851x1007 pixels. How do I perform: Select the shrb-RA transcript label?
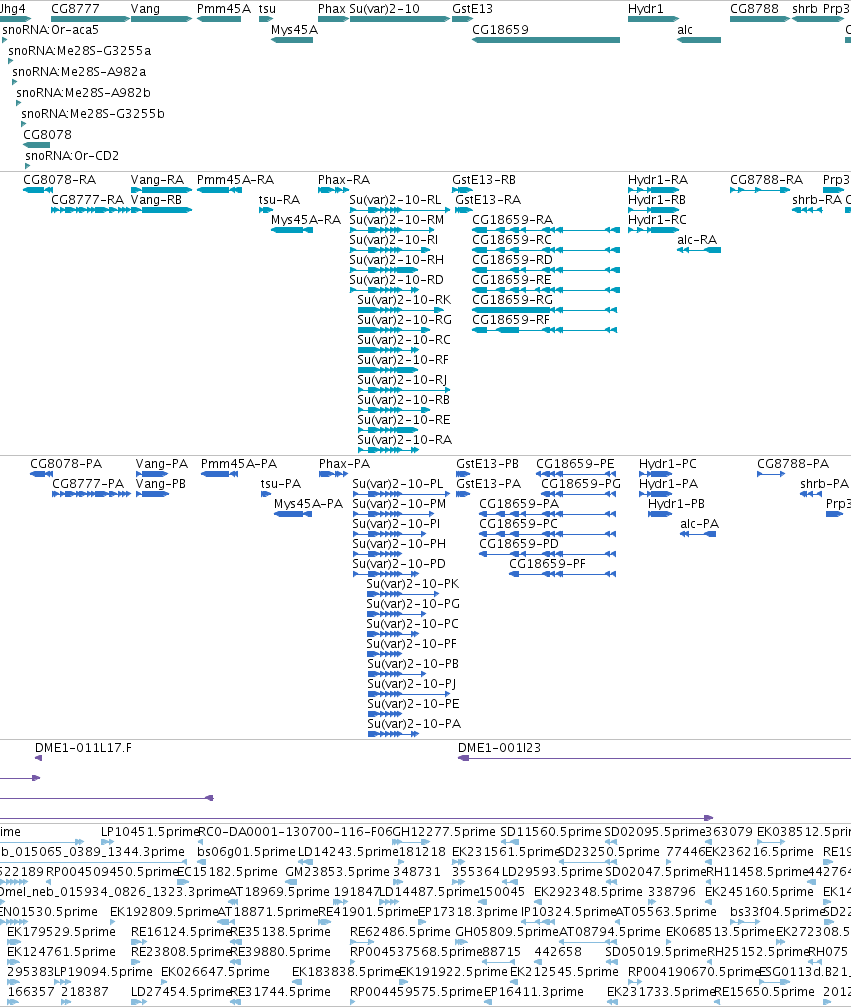[x=817, y=200]
